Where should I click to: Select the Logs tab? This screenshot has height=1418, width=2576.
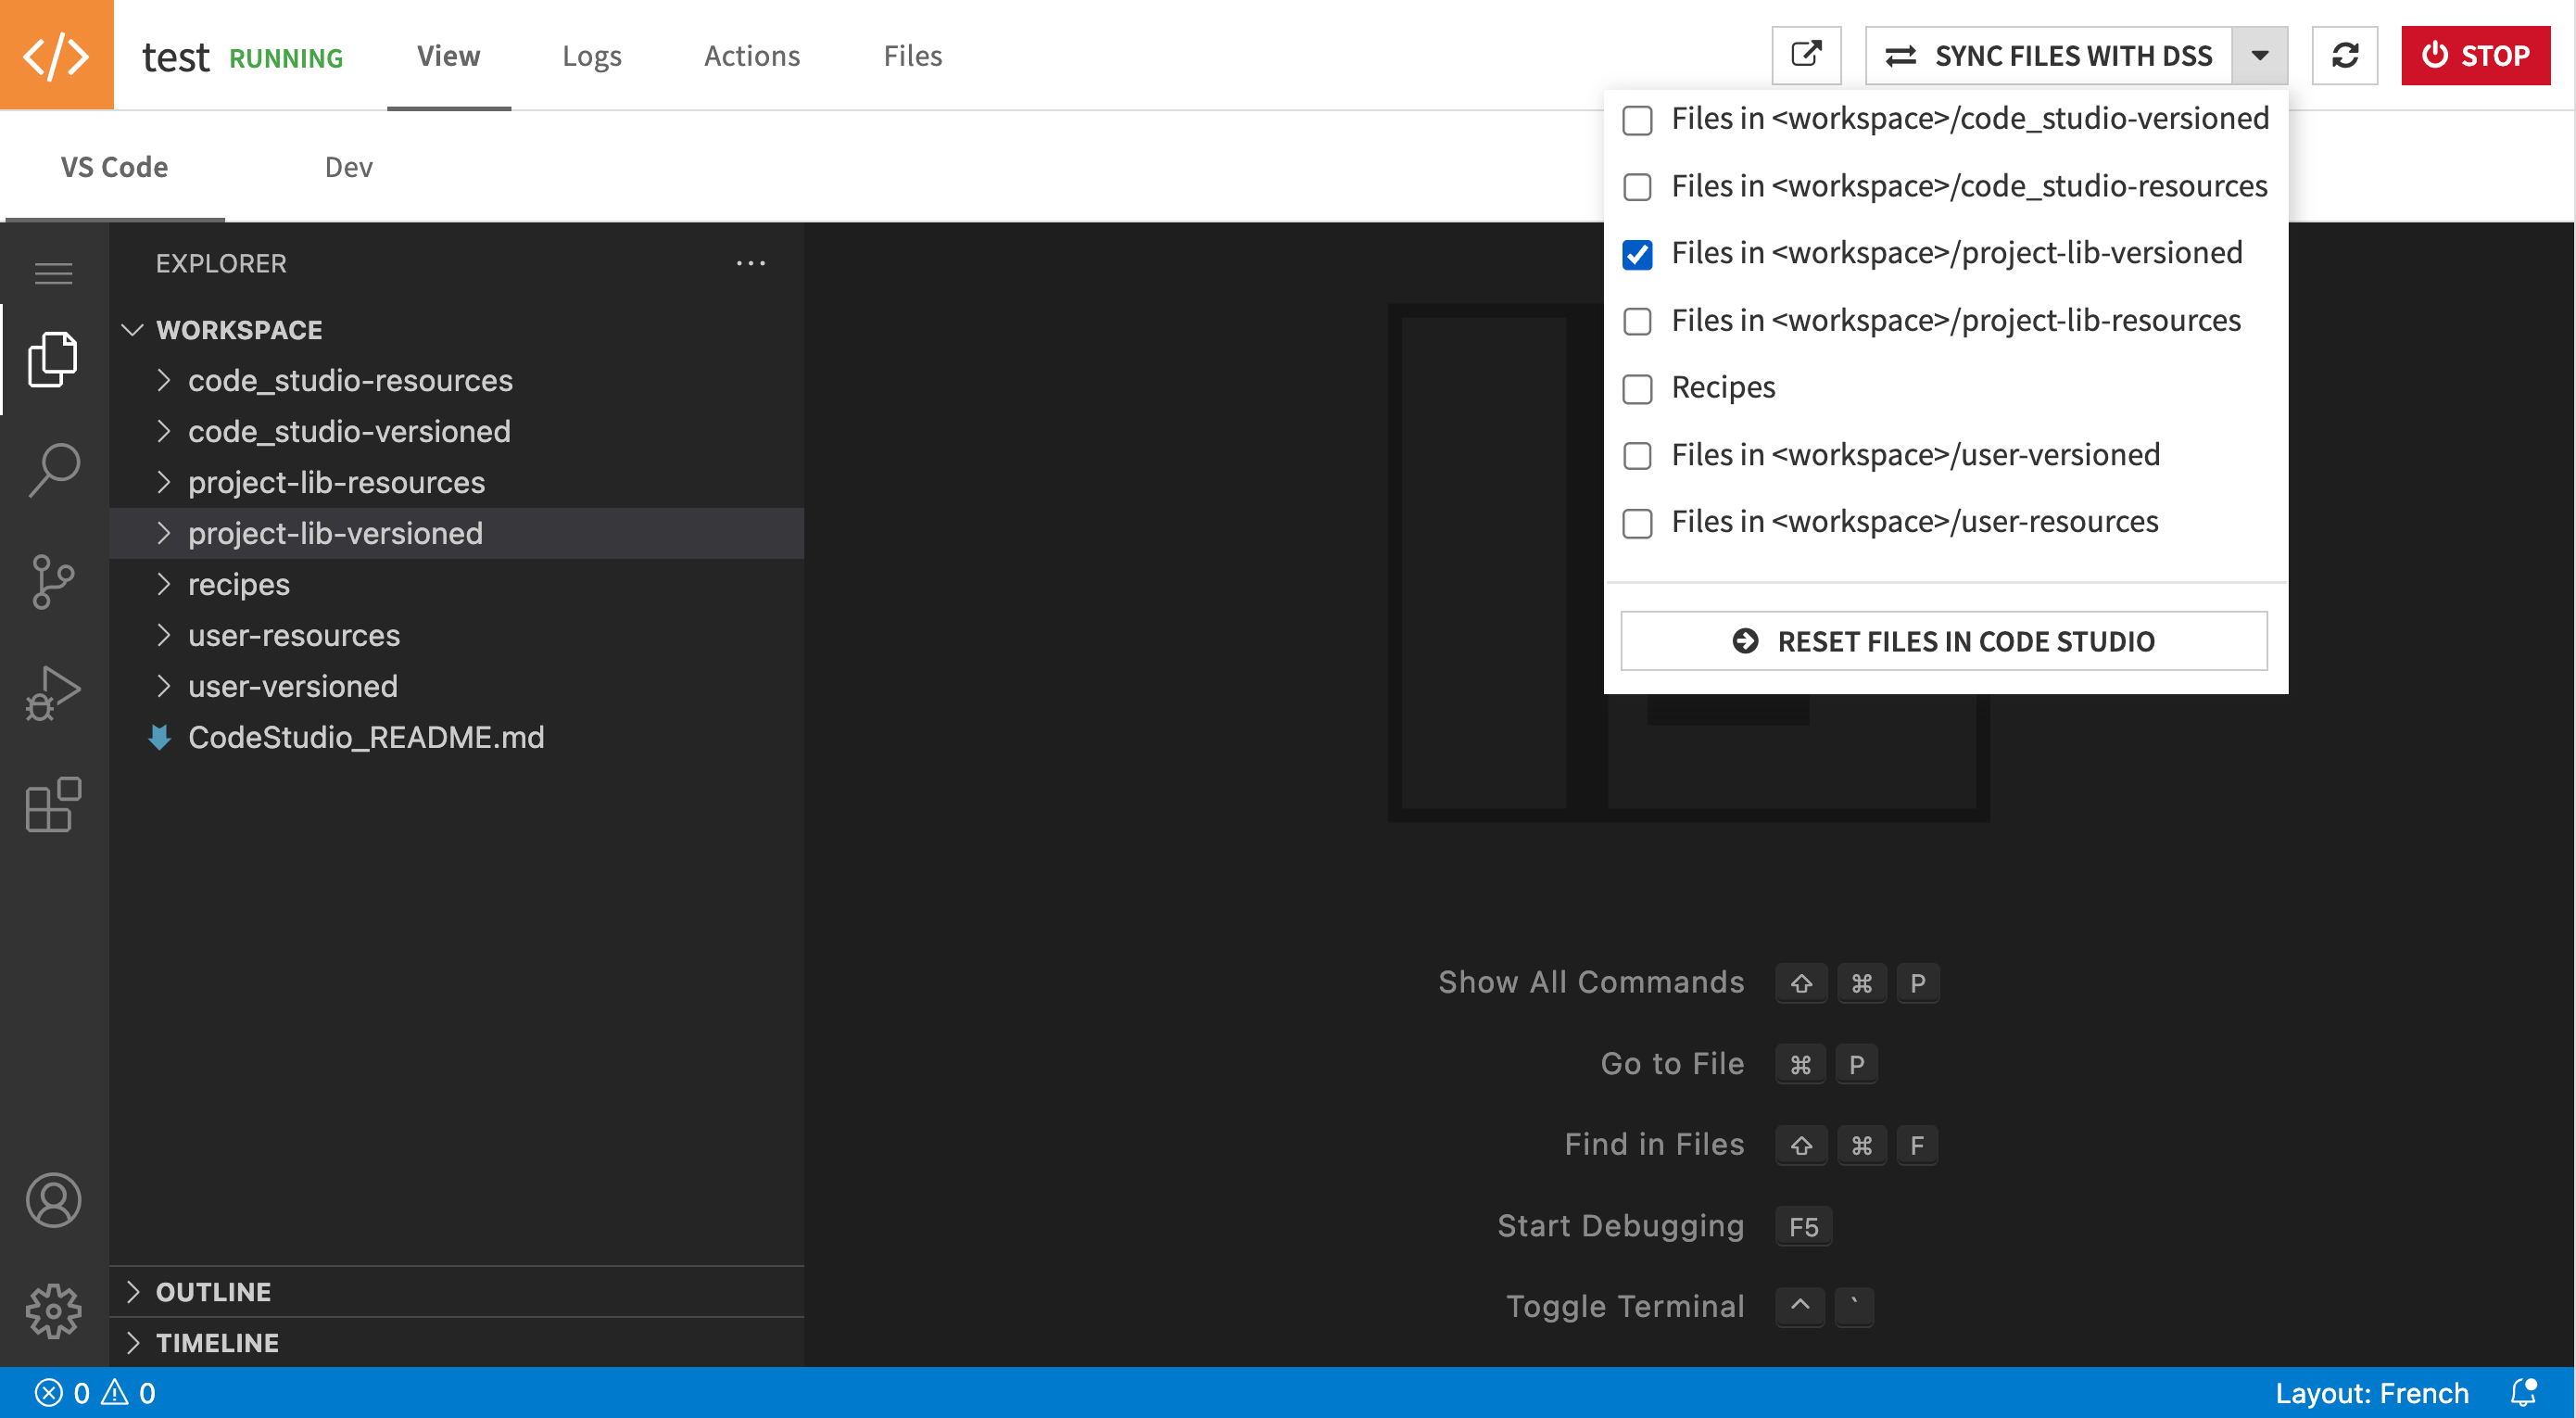(590, 54)
